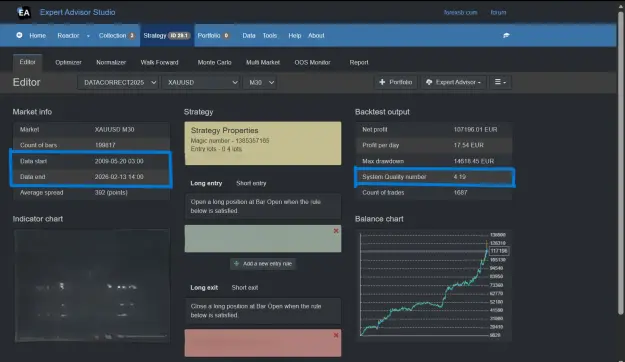Viewport: 625px width, 362px height.
Task: Click Add a new entry rule button
Action: tap(263, 264)
